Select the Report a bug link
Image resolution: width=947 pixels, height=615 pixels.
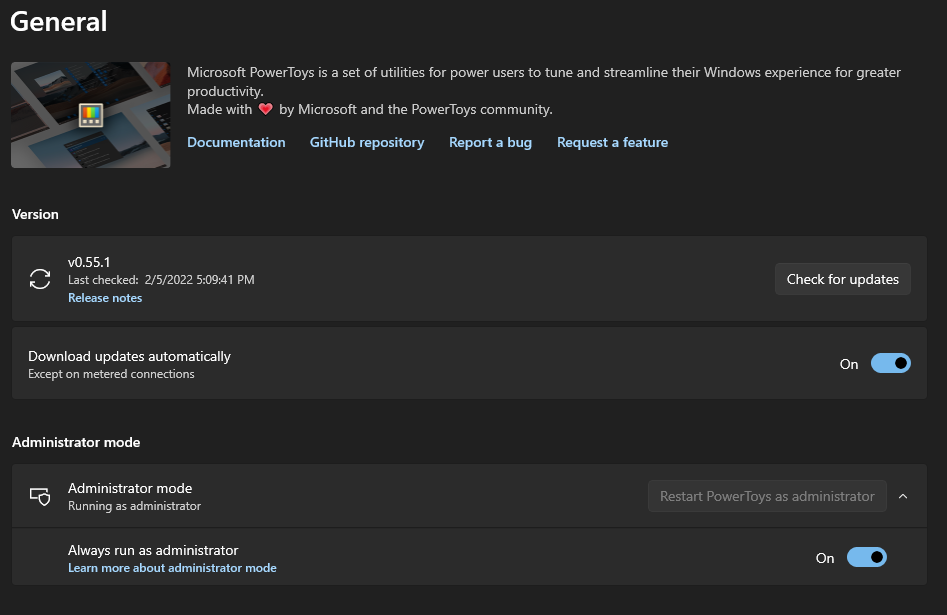click(x=490, y=143)
